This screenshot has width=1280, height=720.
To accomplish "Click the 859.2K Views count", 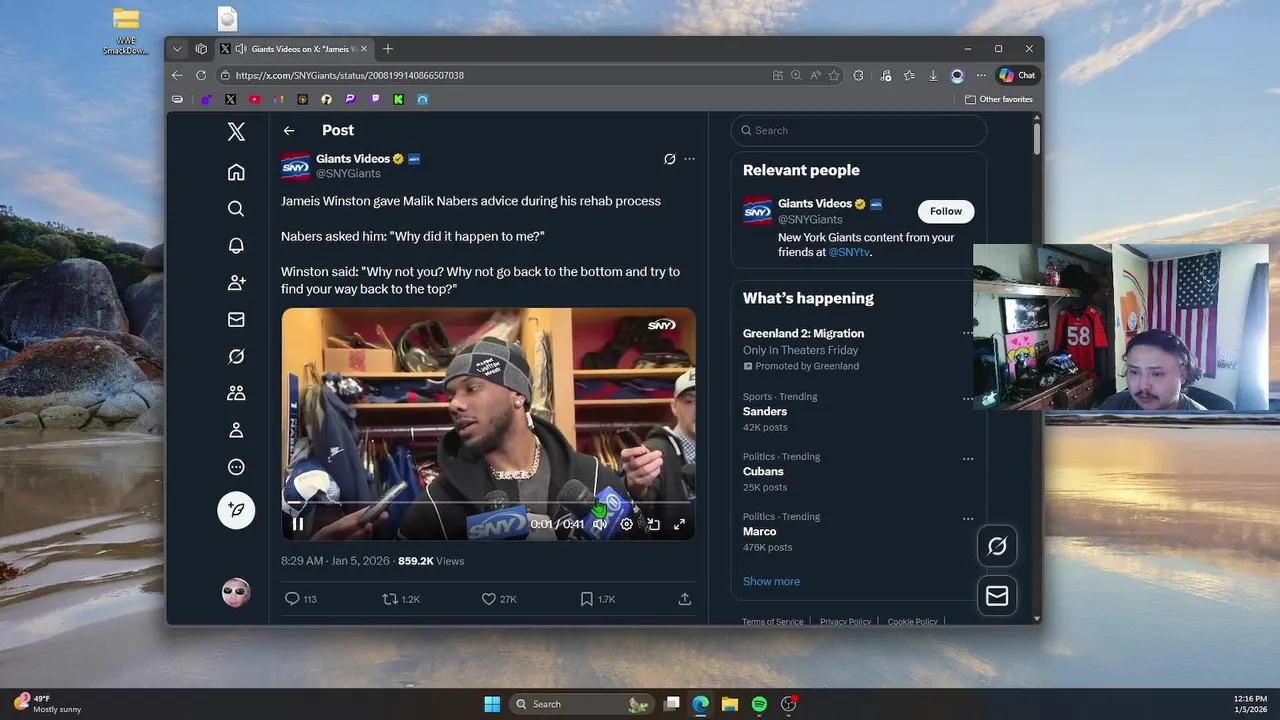I will tap(431, 561).
